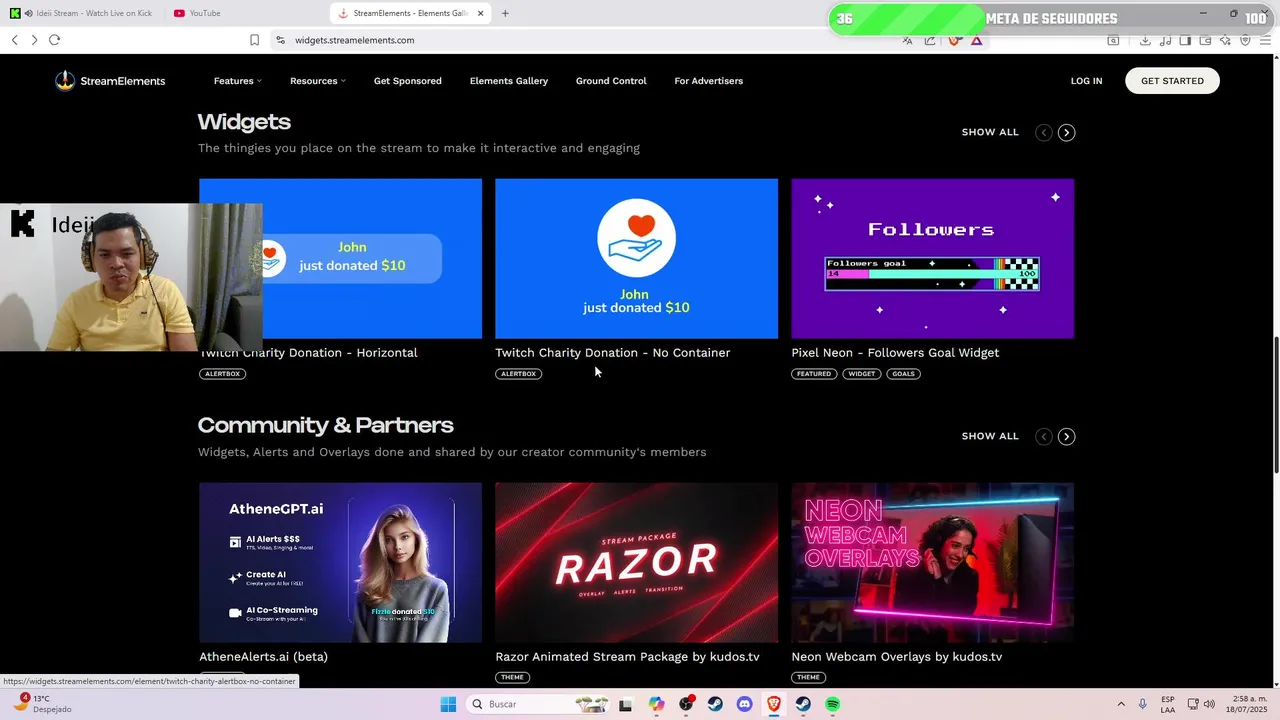Click the GOALS tag

coord(903,374)
